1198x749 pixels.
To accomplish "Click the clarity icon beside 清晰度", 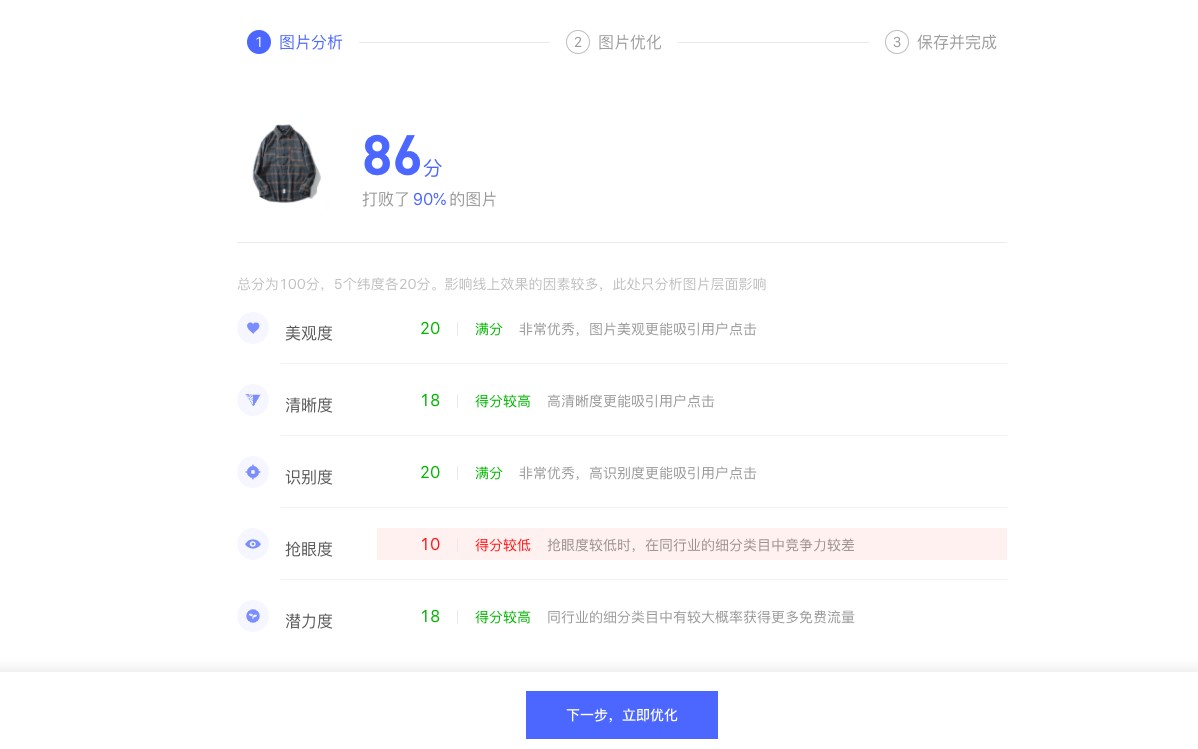I will (x=253, y=400).
